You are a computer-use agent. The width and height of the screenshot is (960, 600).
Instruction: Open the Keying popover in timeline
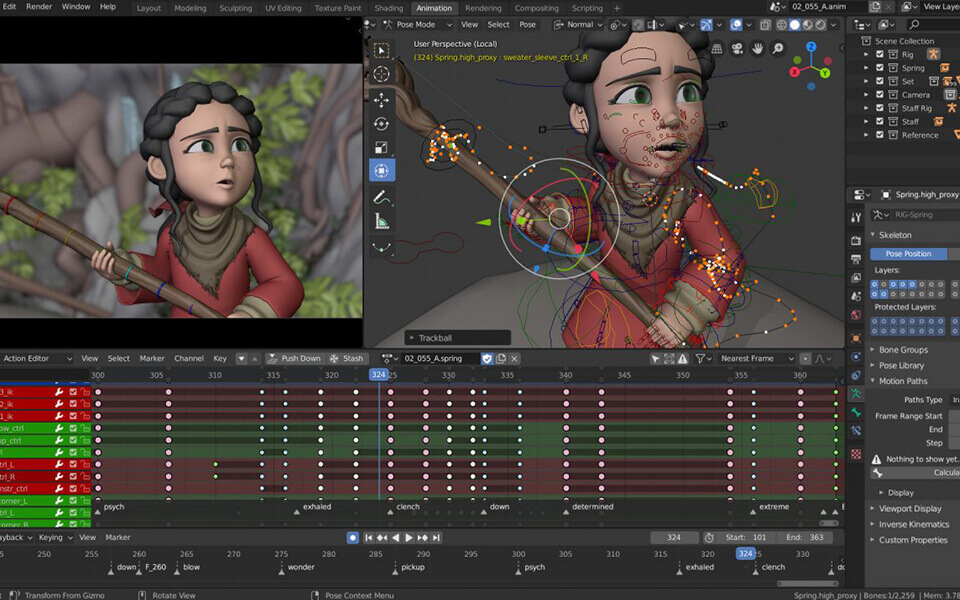tap(56, 538)
